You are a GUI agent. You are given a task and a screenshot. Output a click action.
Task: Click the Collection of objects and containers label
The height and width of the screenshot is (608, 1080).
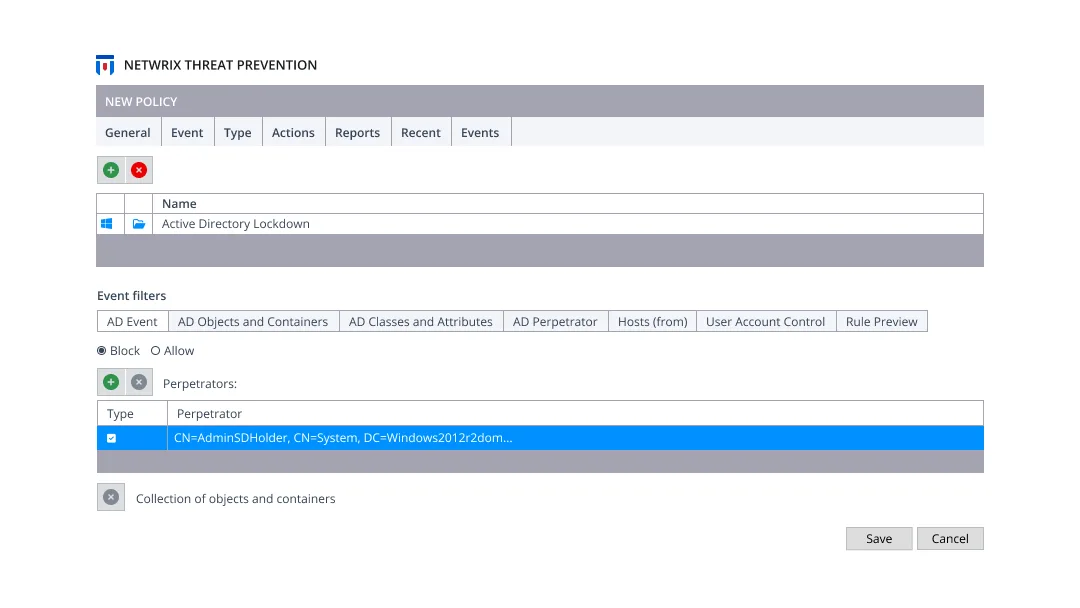236,499
